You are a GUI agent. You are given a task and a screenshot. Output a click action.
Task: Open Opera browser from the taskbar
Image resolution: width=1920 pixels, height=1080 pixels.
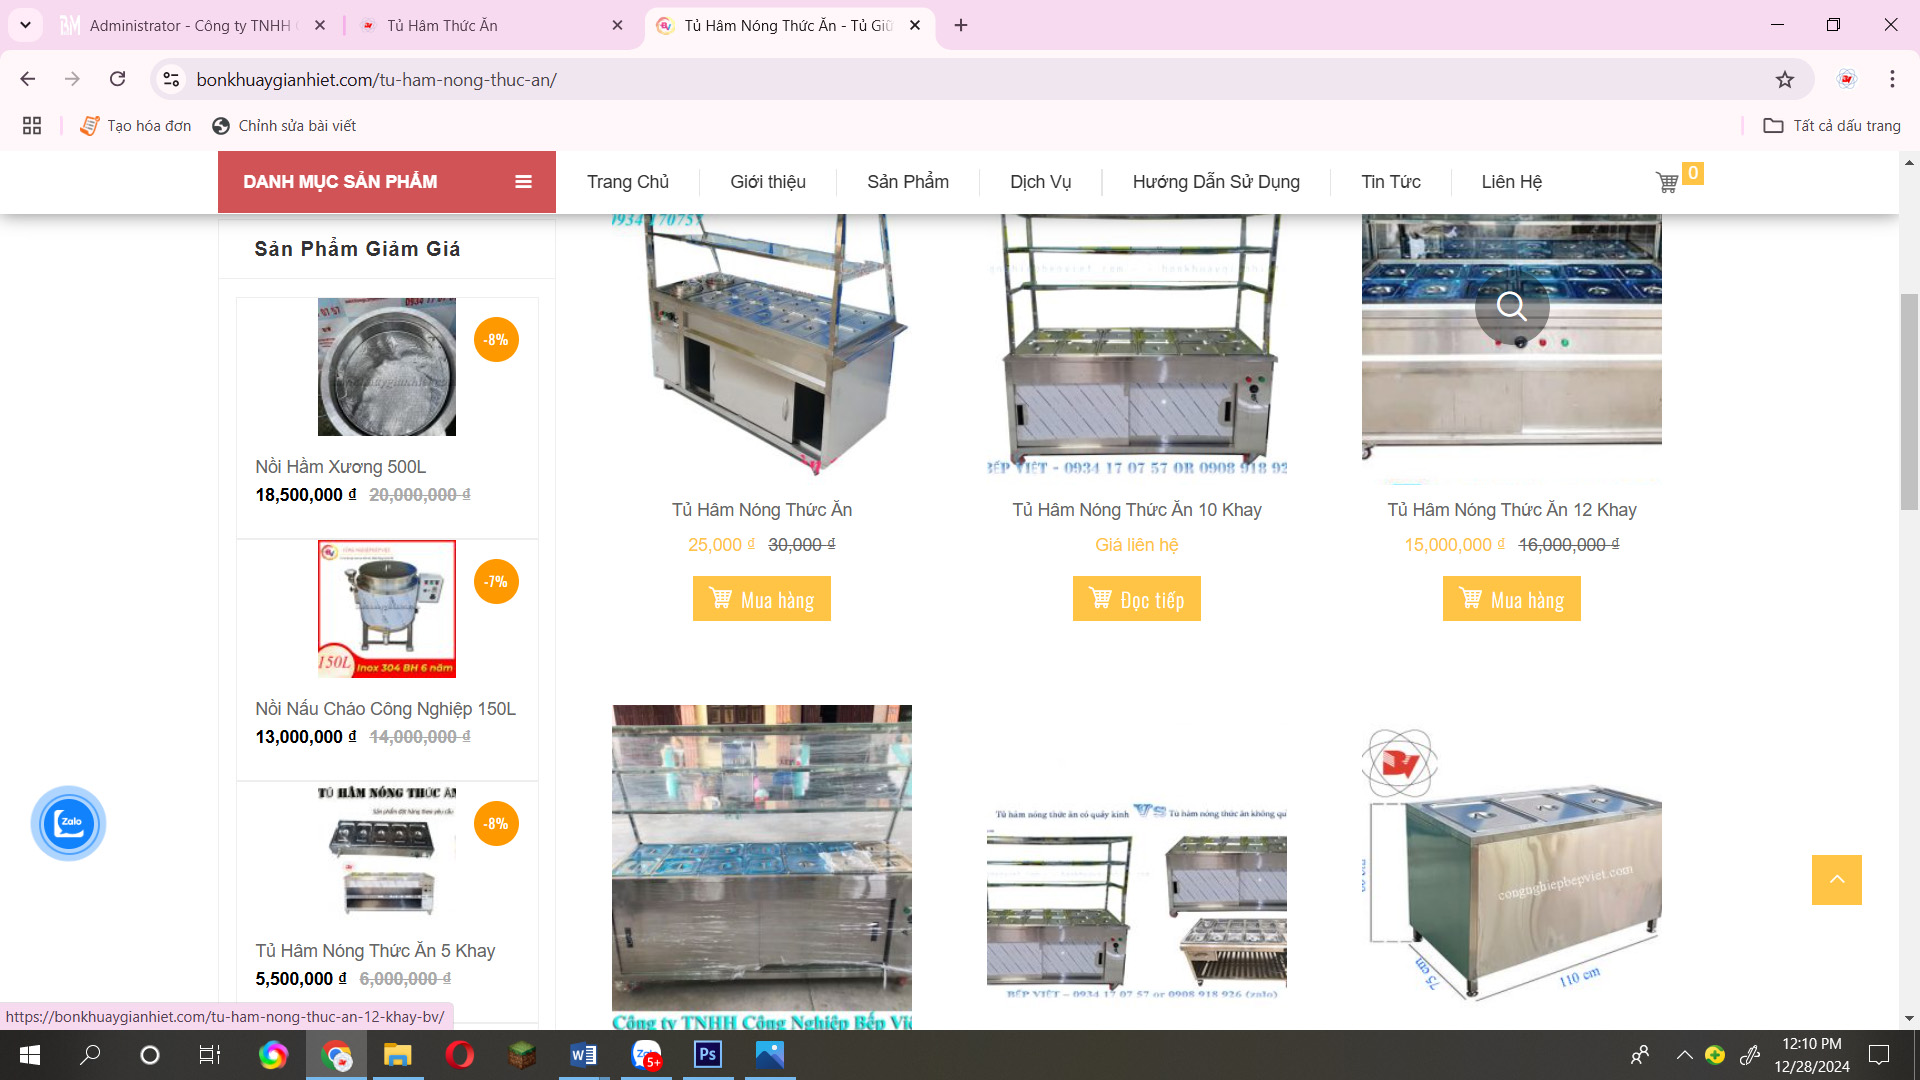460,1055
